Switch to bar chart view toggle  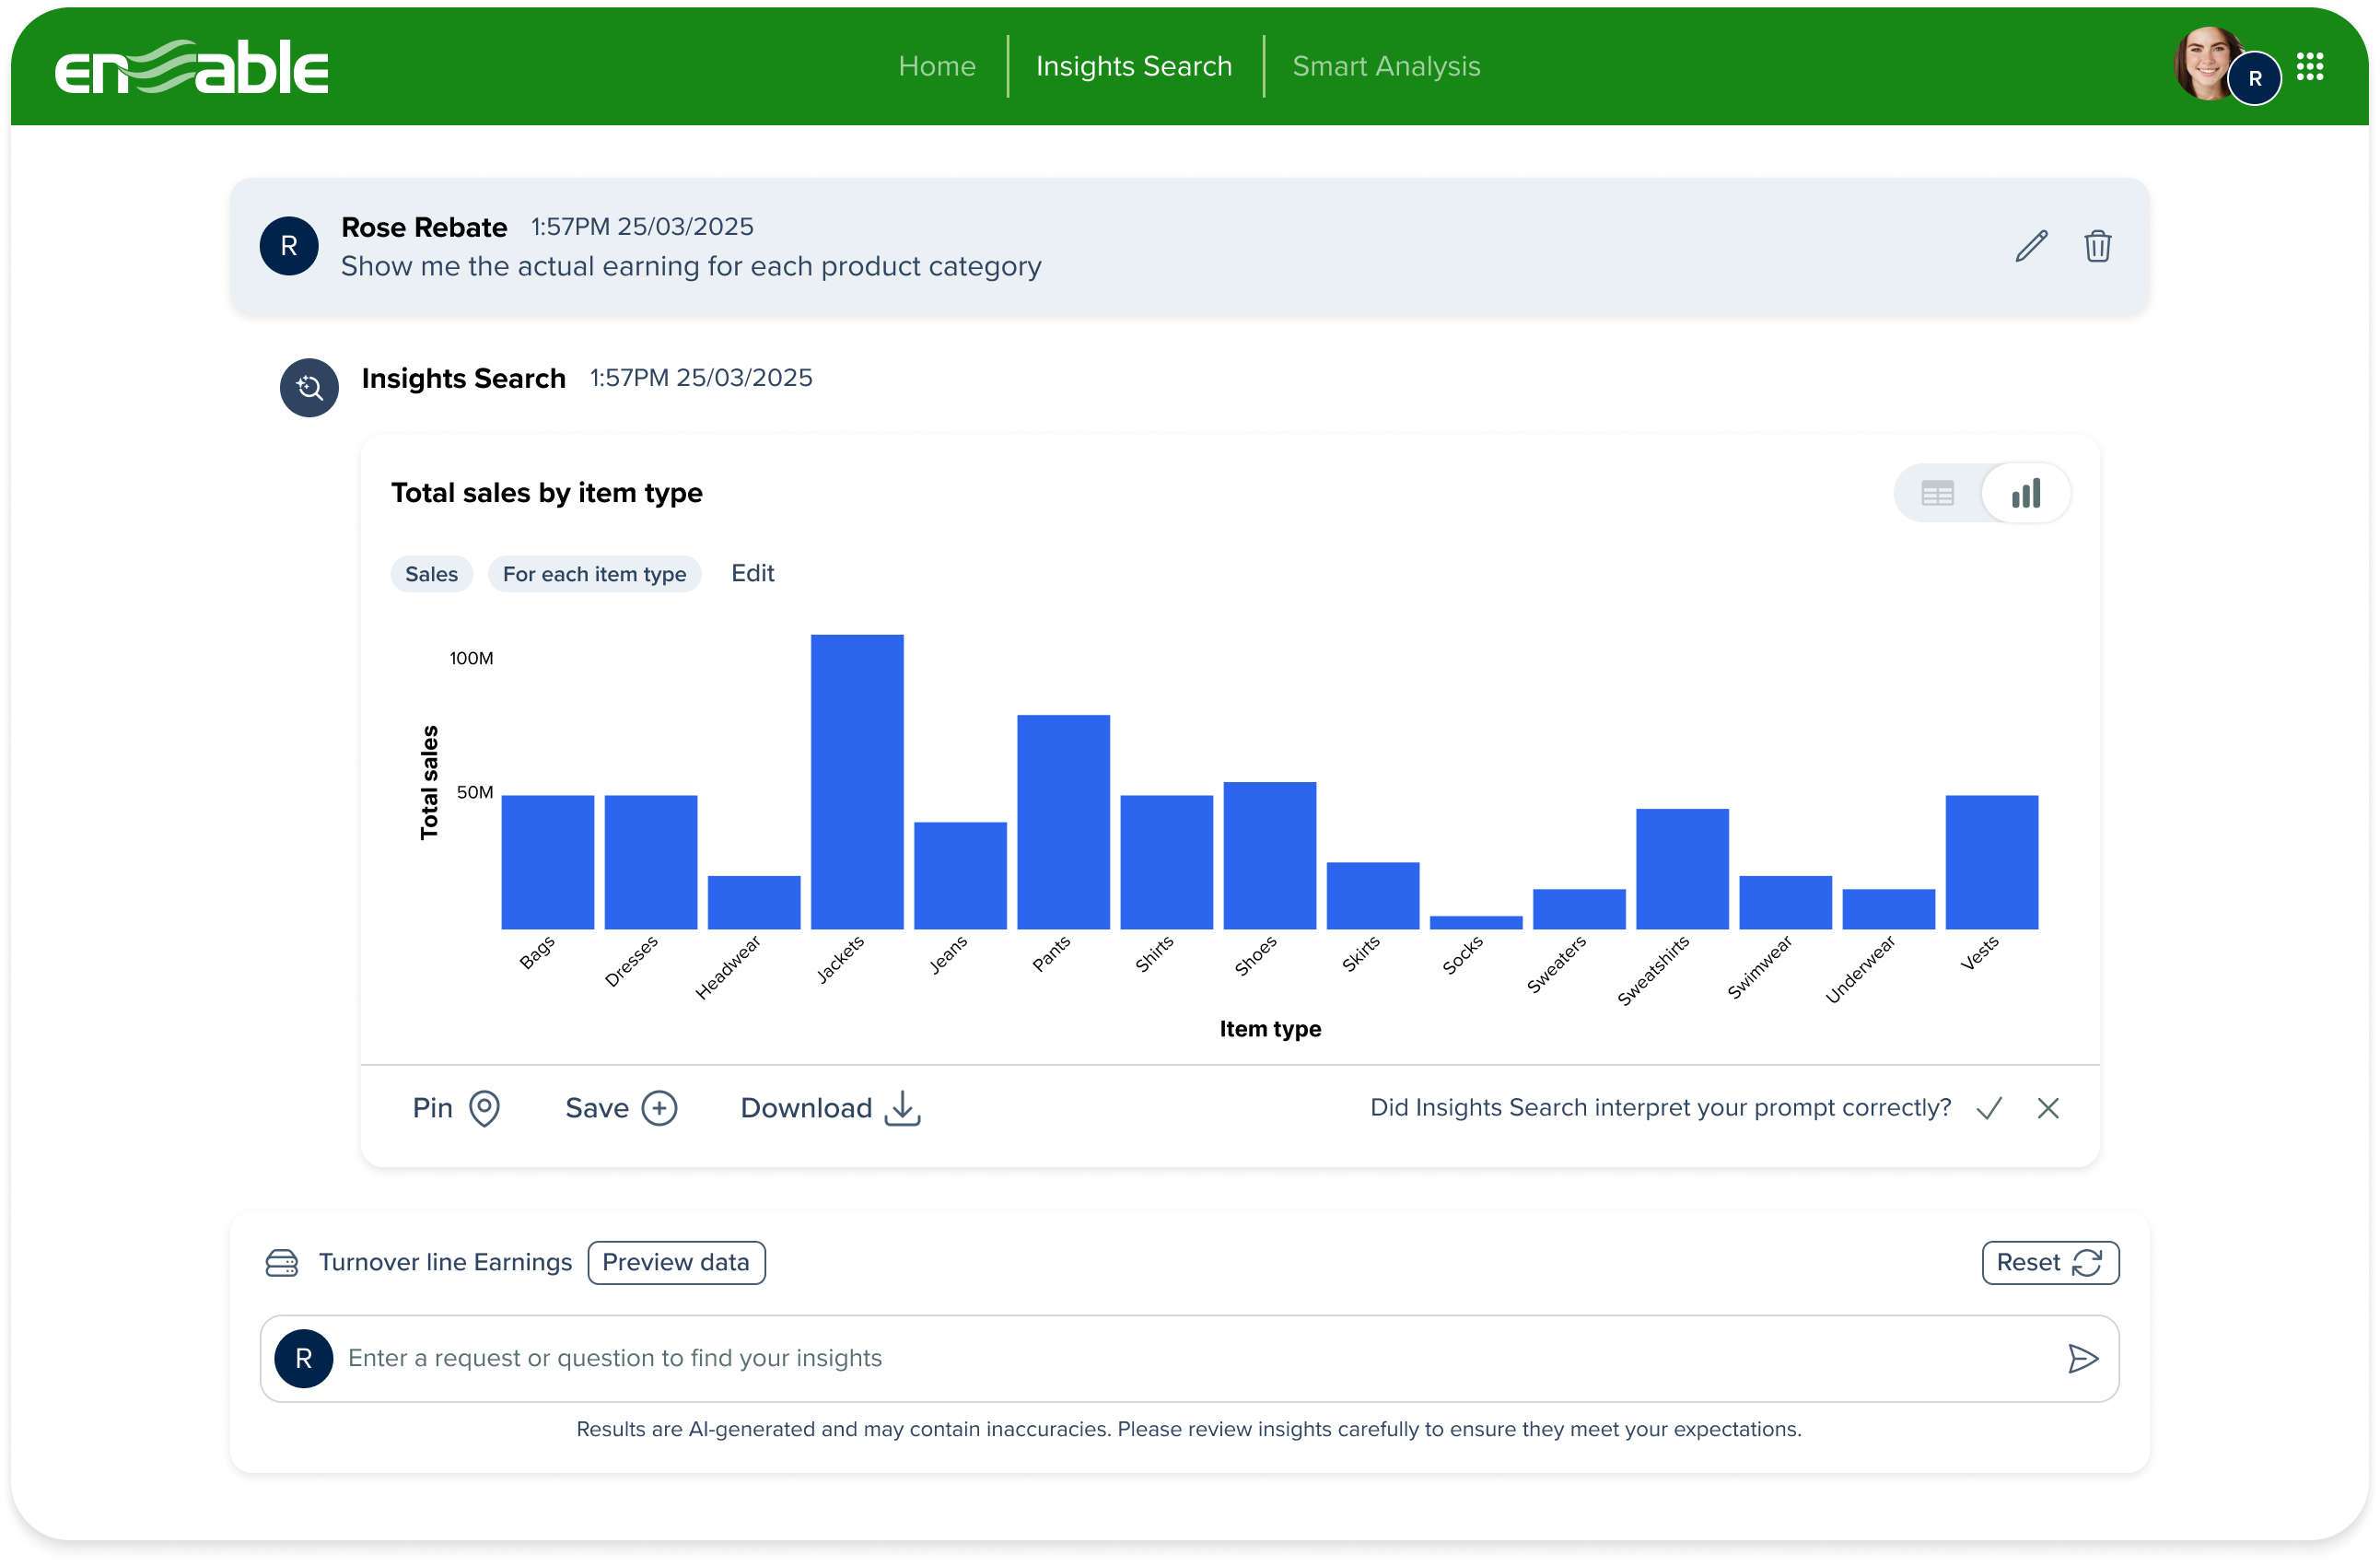click(x=2025, y=493)
